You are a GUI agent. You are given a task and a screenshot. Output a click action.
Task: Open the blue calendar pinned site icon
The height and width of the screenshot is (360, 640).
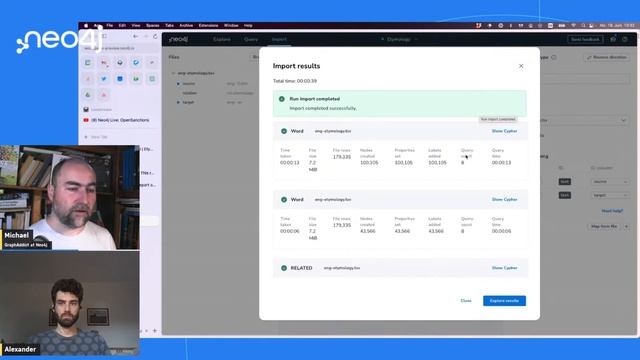120,79
